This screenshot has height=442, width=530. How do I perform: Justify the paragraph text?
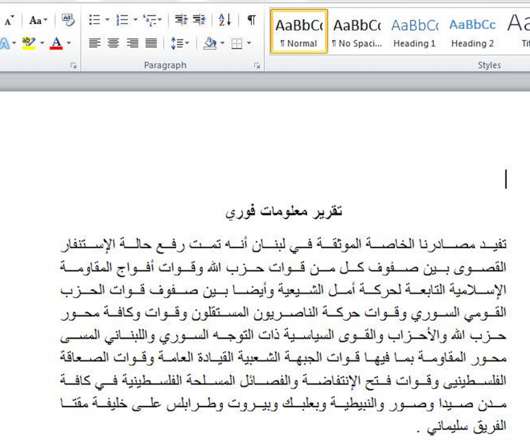151,43
